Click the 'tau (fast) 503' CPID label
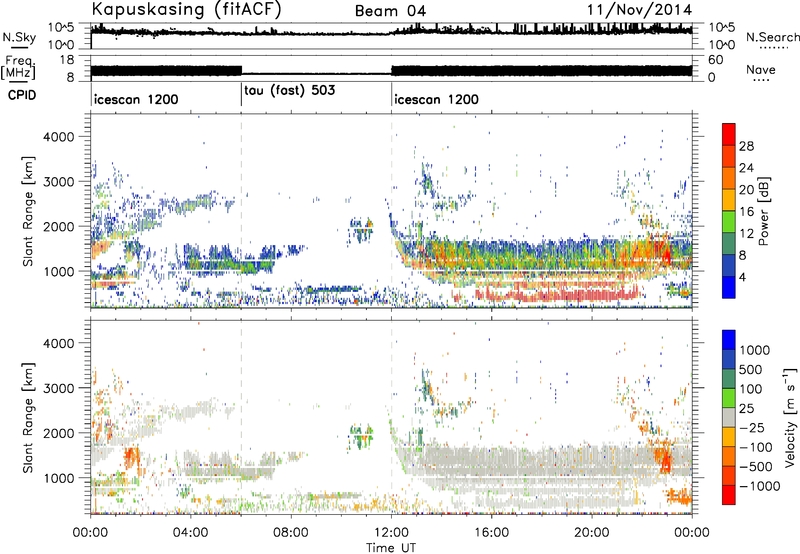 (x=290, y=91)
